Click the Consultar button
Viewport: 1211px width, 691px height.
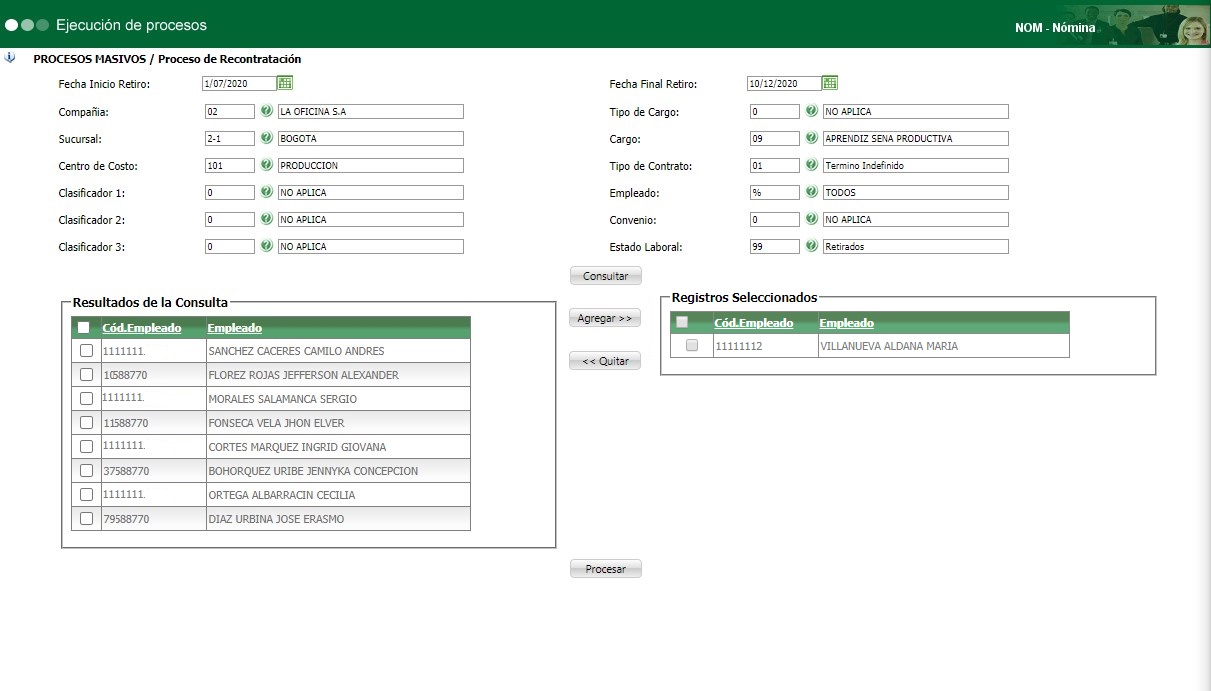(x=605, y=276)
